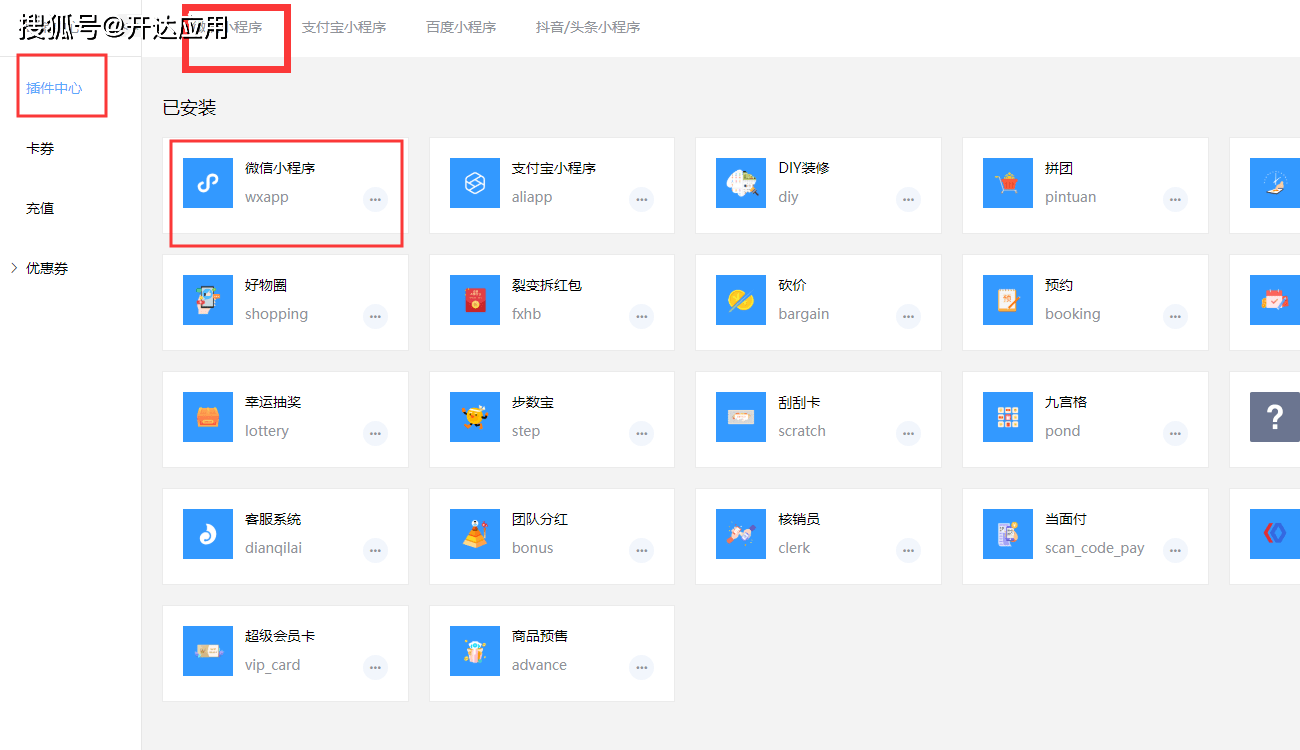
Task: Open the 微信小程序 wxapp plugin icon
Action: pyautogui.click(x=208, y=183)
